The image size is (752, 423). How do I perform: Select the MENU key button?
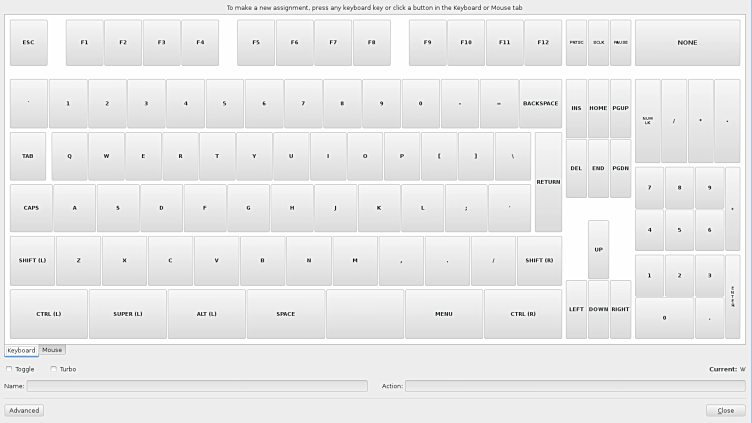click(x=444, y=314)
